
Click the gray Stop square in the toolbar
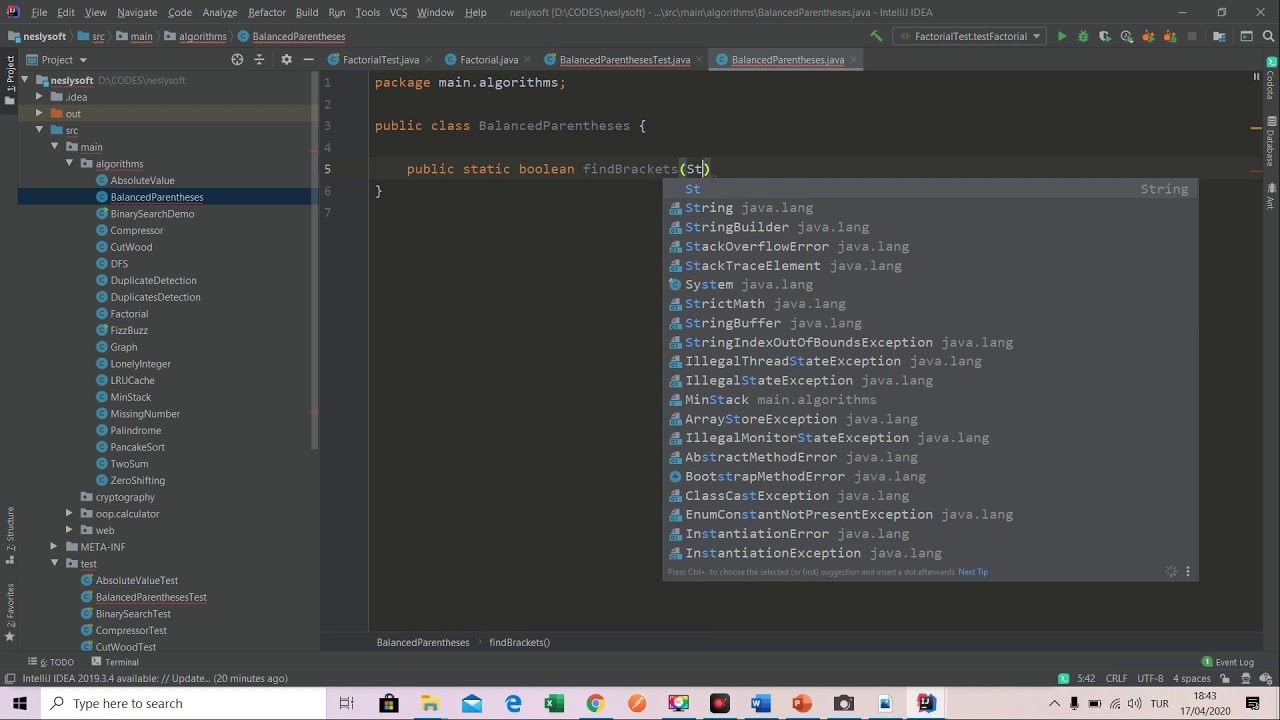[1191, 36]
